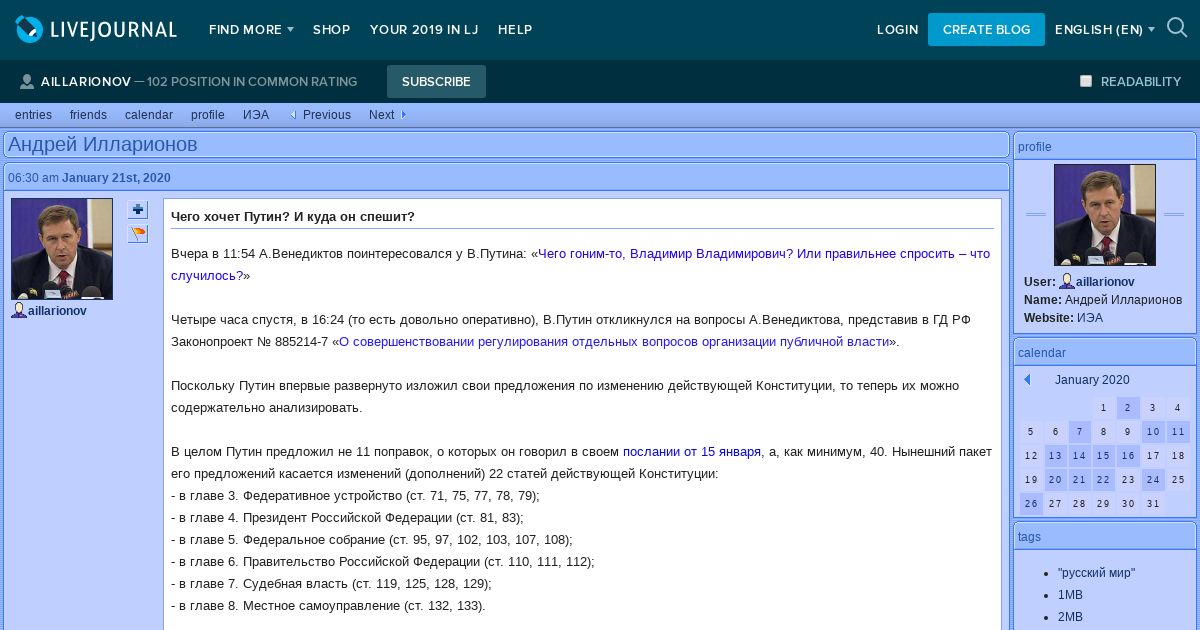Click the author avatar photo in post
The width and height of the screenshot is (1200, 630).
click(x=62, y=249)
